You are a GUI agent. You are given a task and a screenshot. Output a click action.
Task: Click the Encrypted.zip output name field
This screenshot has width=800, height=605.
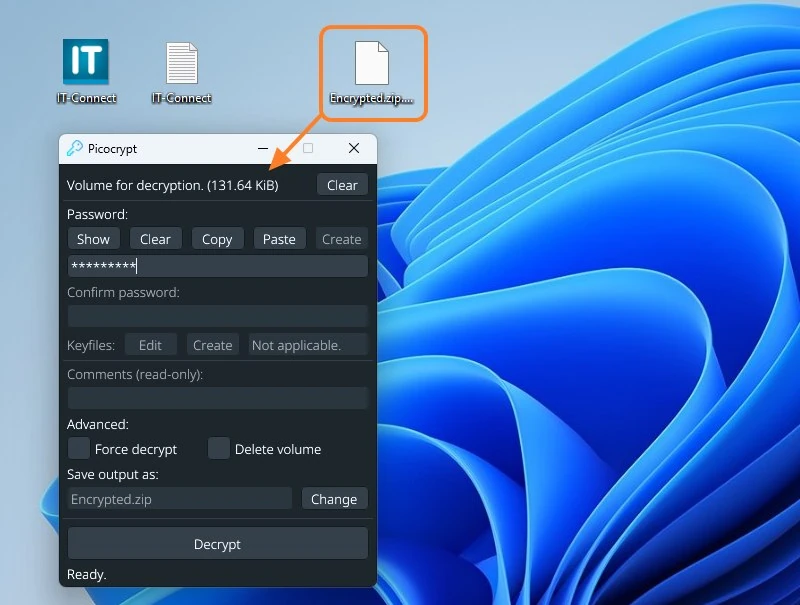click(180, 498)
